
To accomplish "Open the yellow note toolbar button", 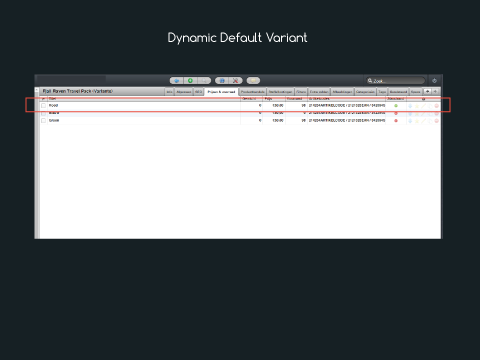I will coord(253,81).
